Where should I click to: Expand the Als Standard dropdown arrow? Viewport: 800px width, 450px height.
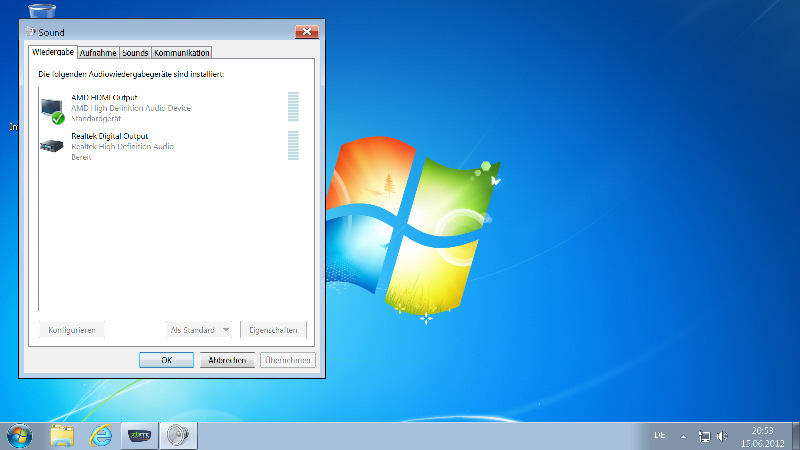(x=226, y=330)
